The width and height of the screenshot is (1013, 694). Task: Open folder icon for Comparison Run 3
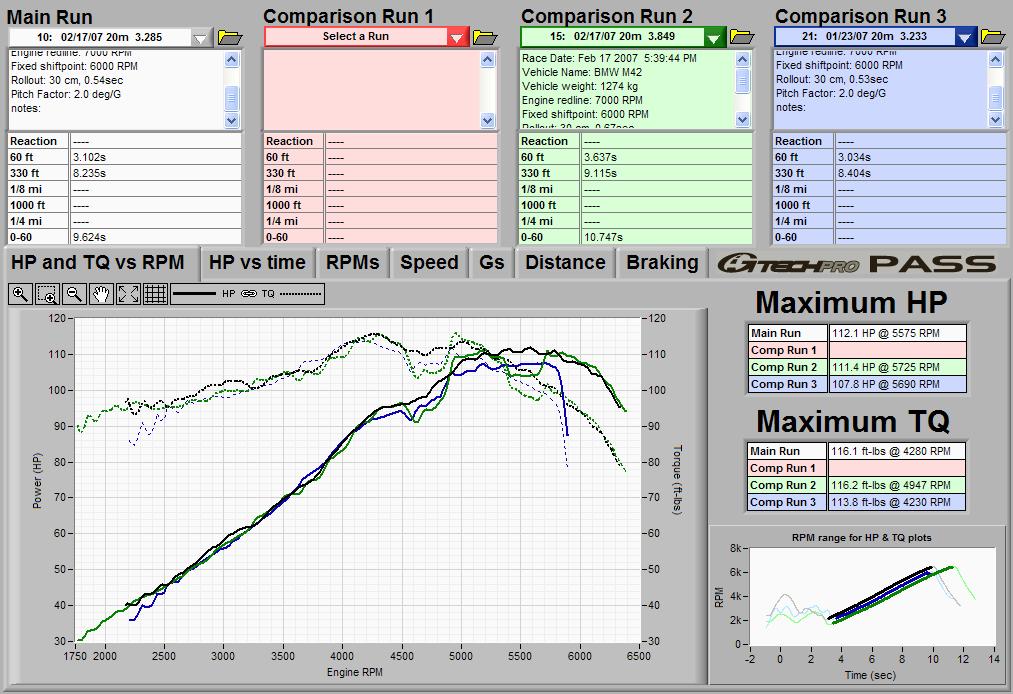click(x=993, y=37)
